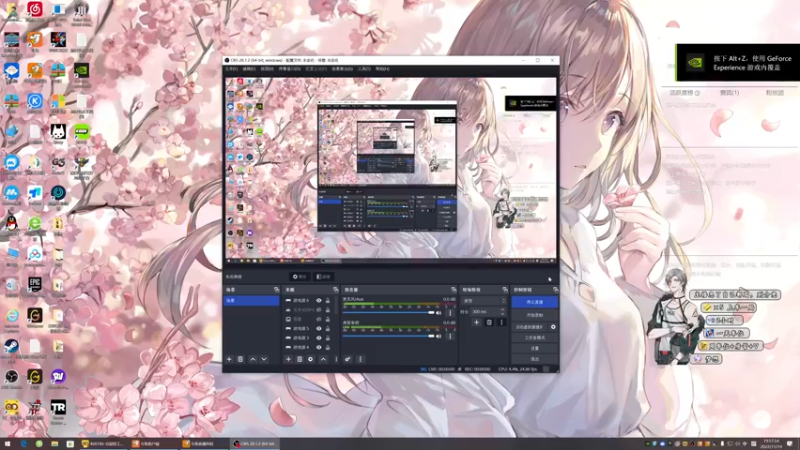This screenshot has width=800, height=450.
Task: Start the virtual camera button
Action: point(530,327)
